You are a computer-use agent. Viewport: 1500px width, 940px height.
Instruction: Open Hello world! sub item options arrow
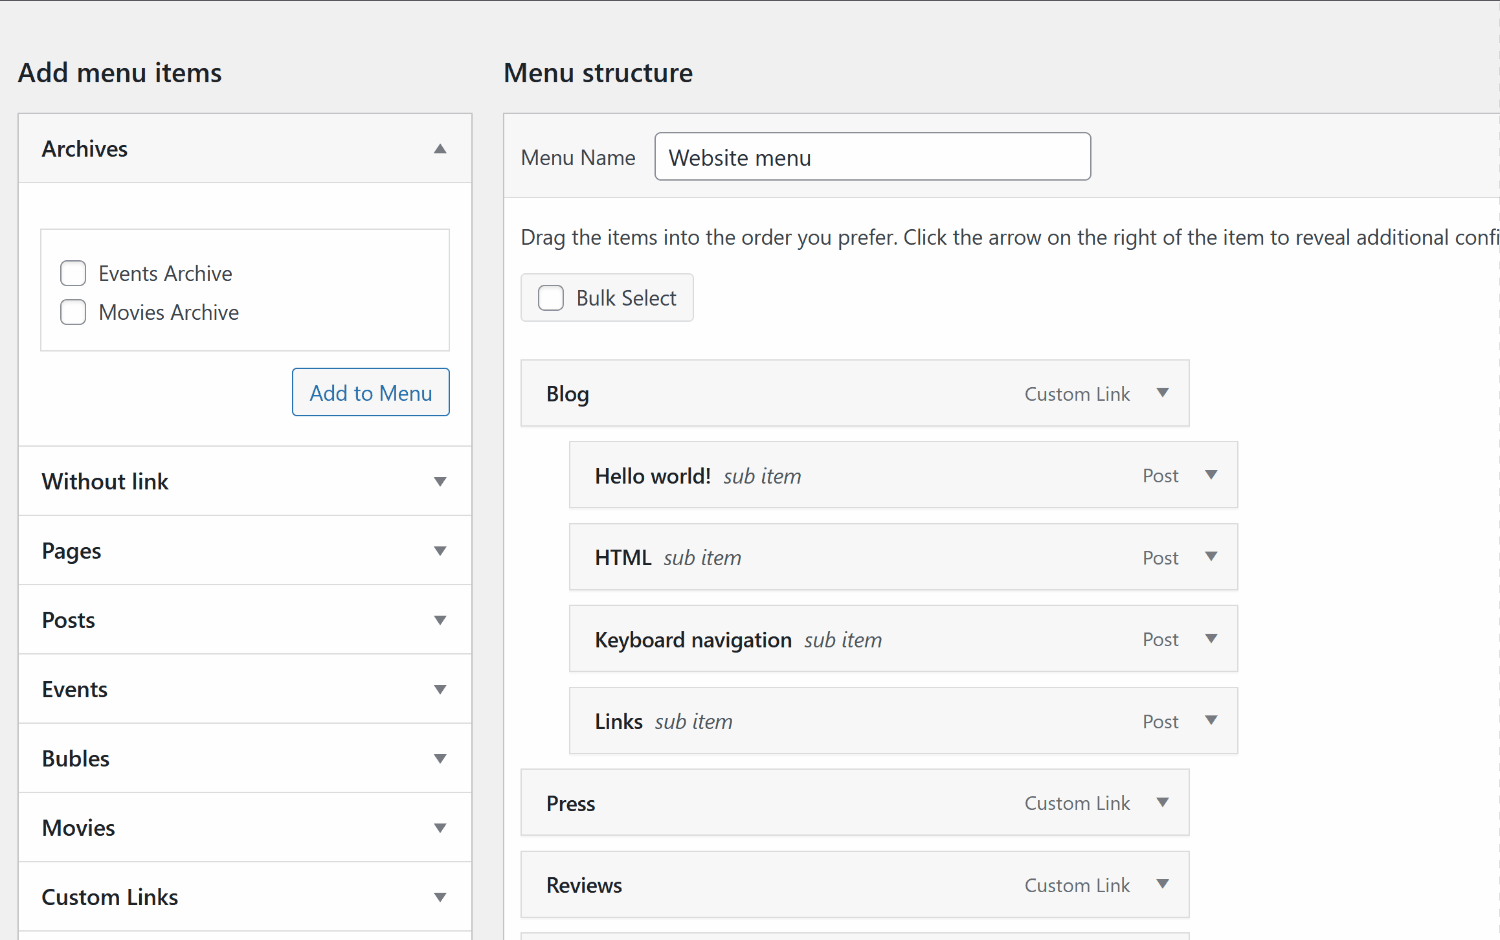coord(1211,475)
